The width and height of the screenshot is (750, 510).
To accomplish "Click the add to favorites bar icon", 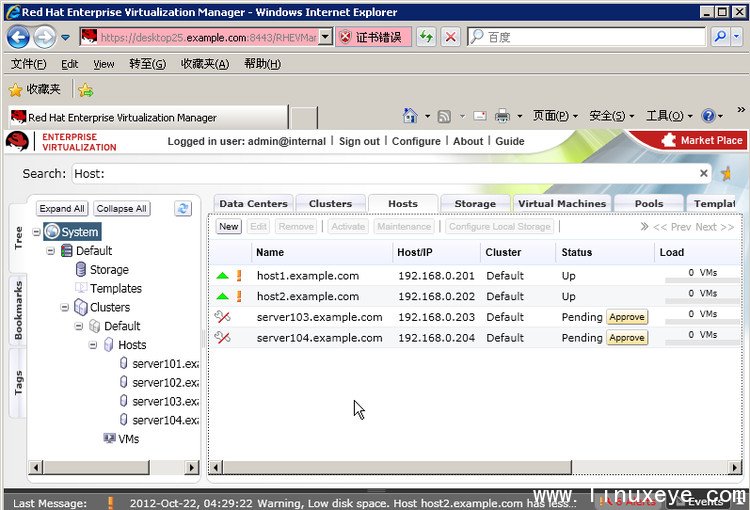I will coord(86,89).
